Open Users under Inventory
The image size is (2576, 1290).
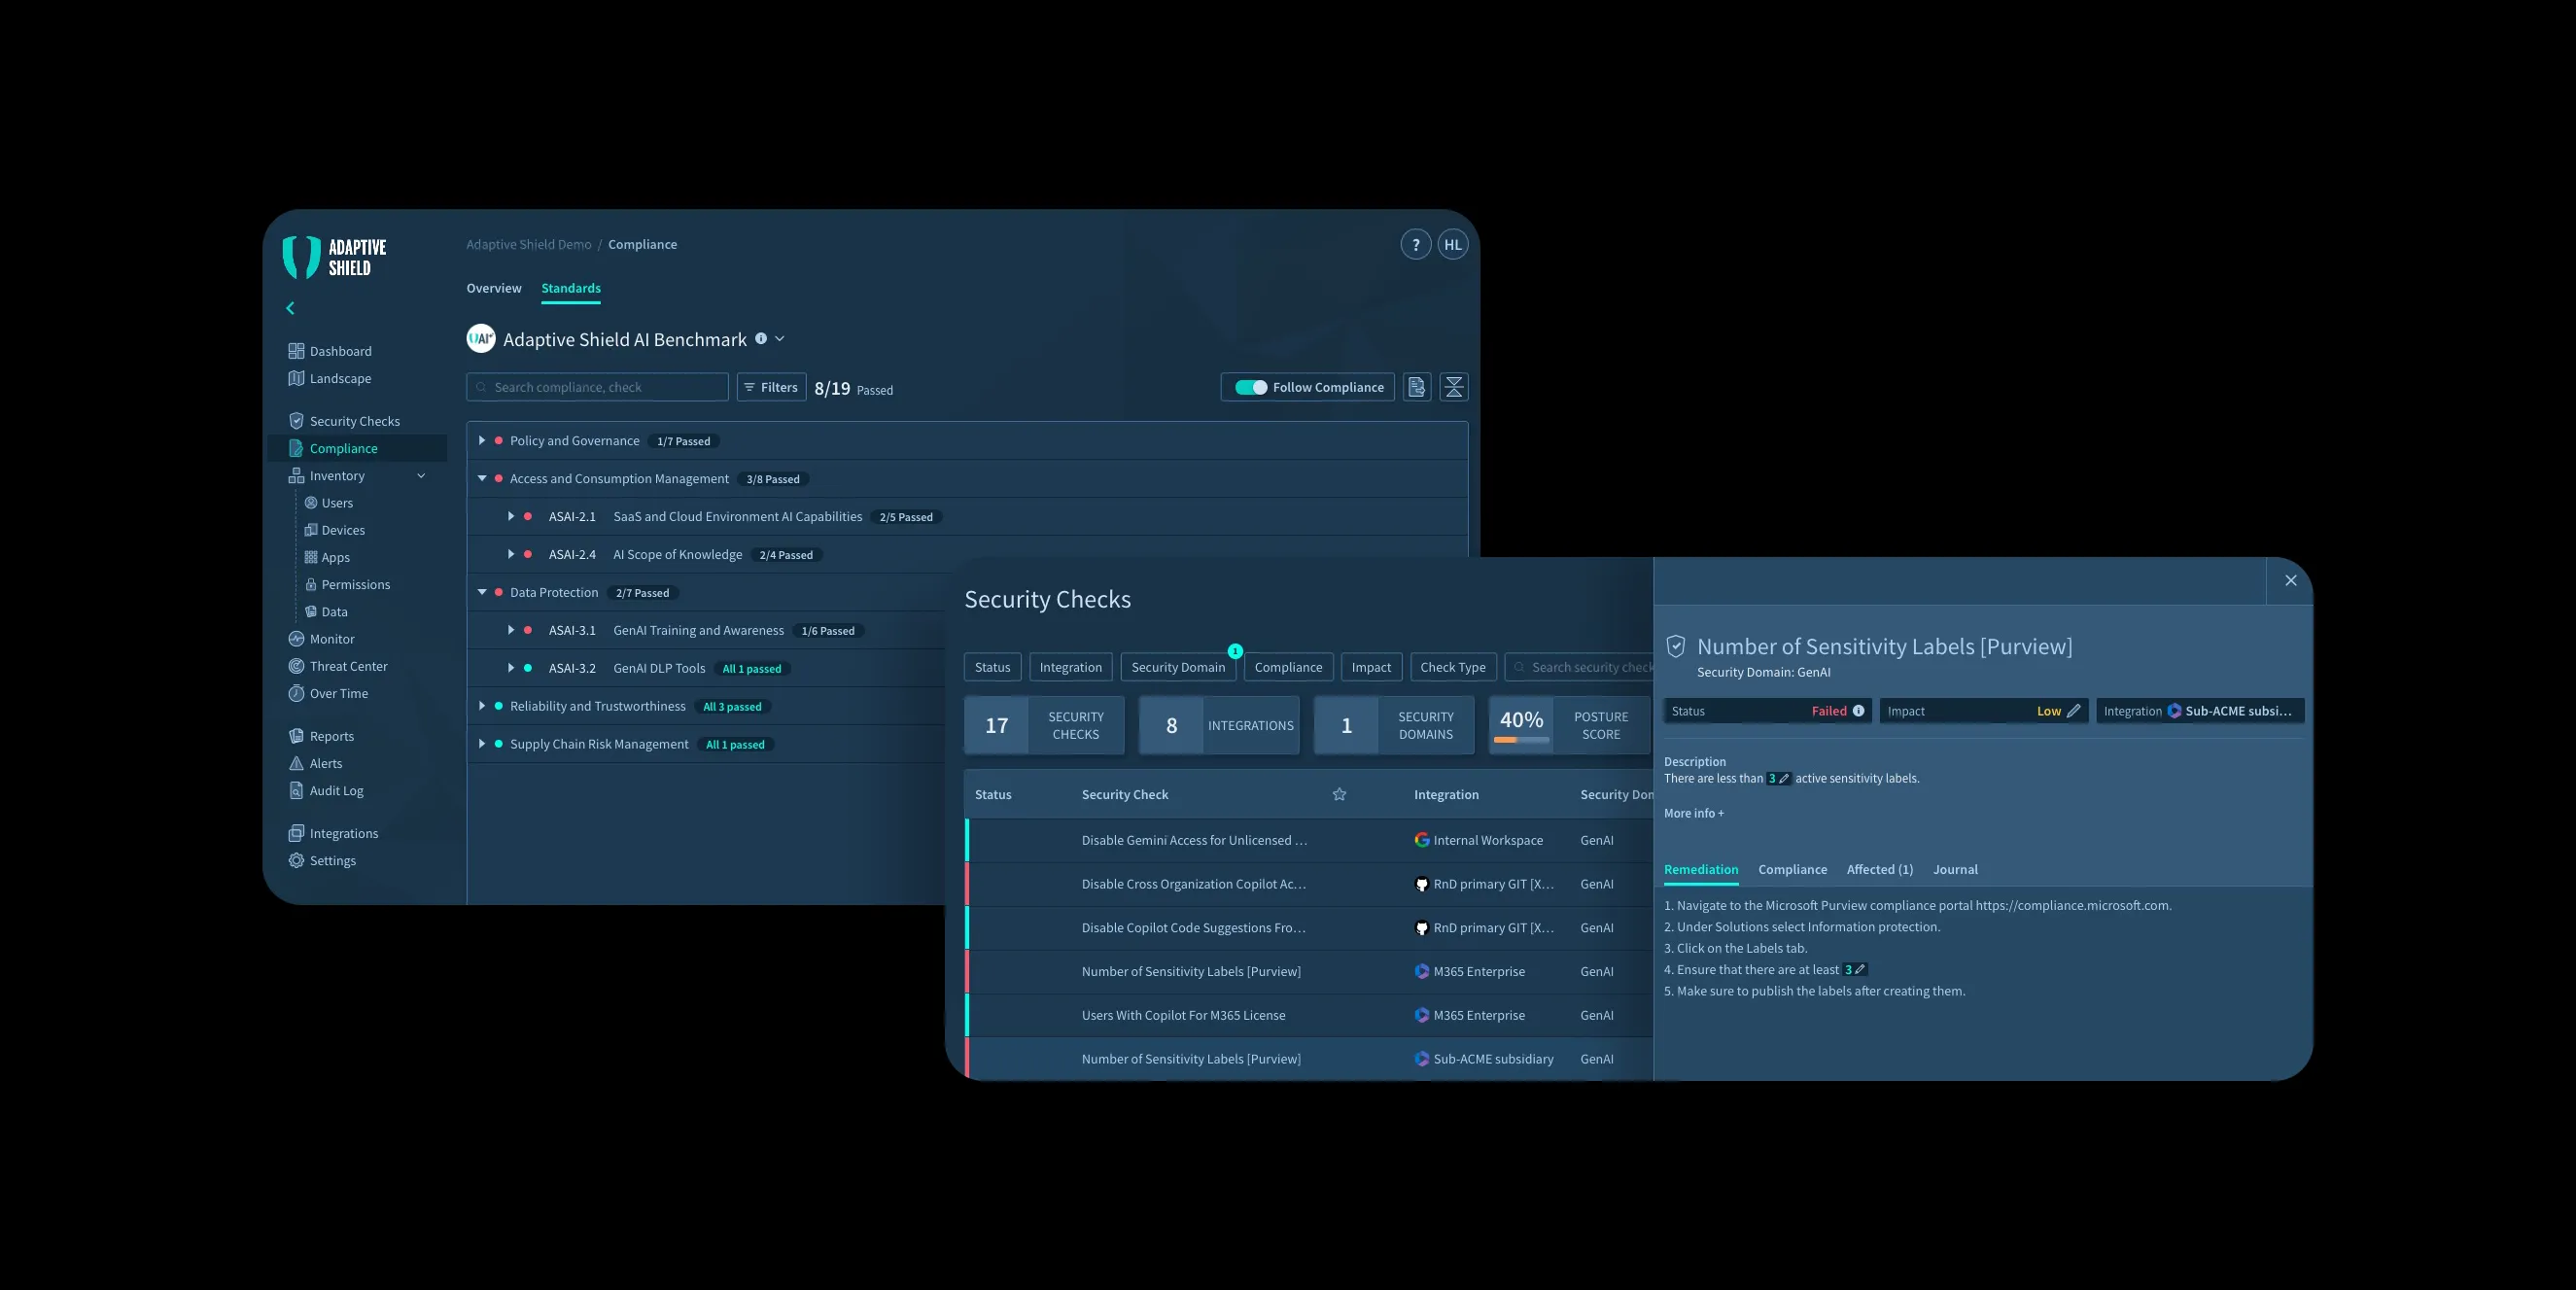329,503
